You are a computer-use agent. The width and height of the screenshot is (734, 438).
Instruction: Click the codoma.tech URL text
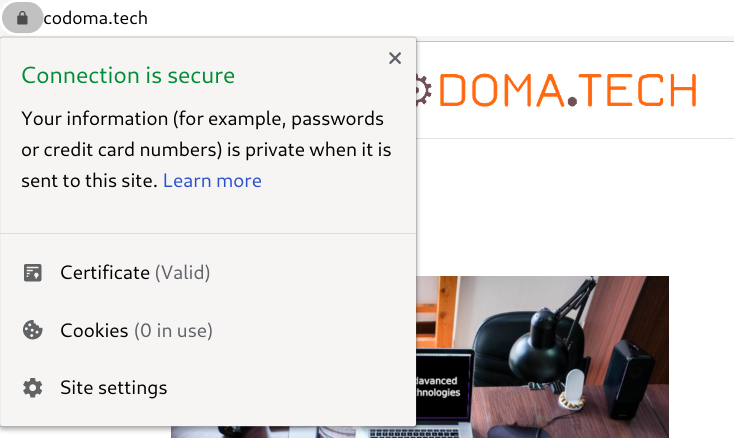coord(95,18)
